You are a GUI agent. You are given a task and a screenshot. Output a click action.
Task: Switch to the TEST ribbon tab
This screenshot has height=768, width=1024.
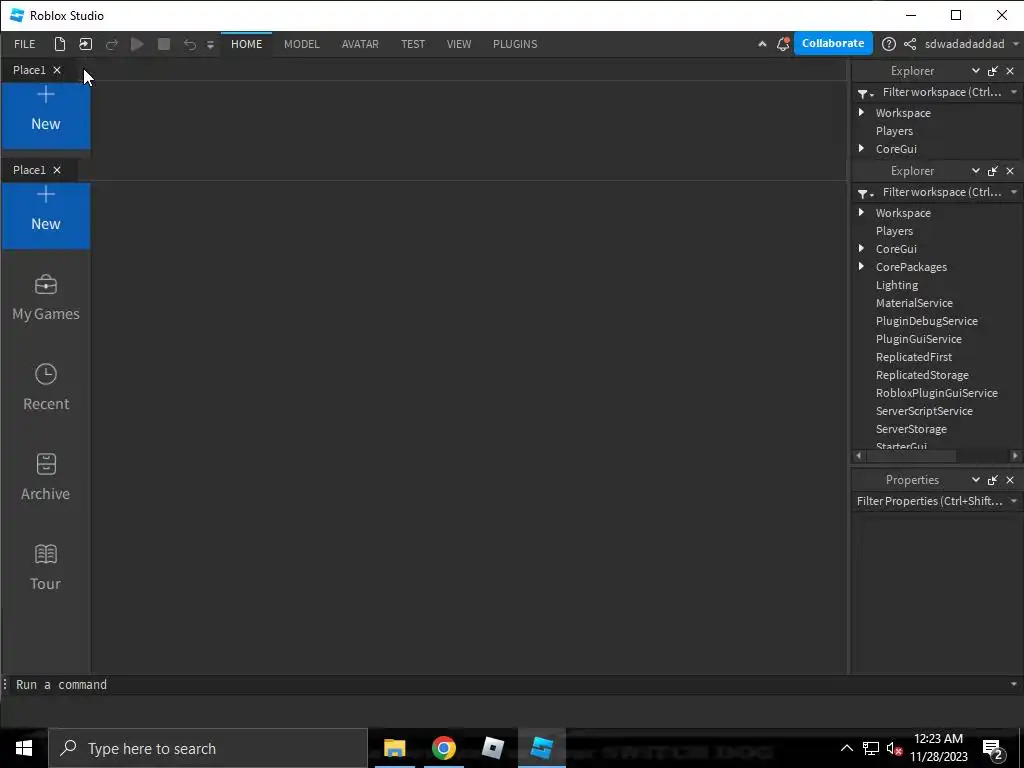click(x=413, y=44)
